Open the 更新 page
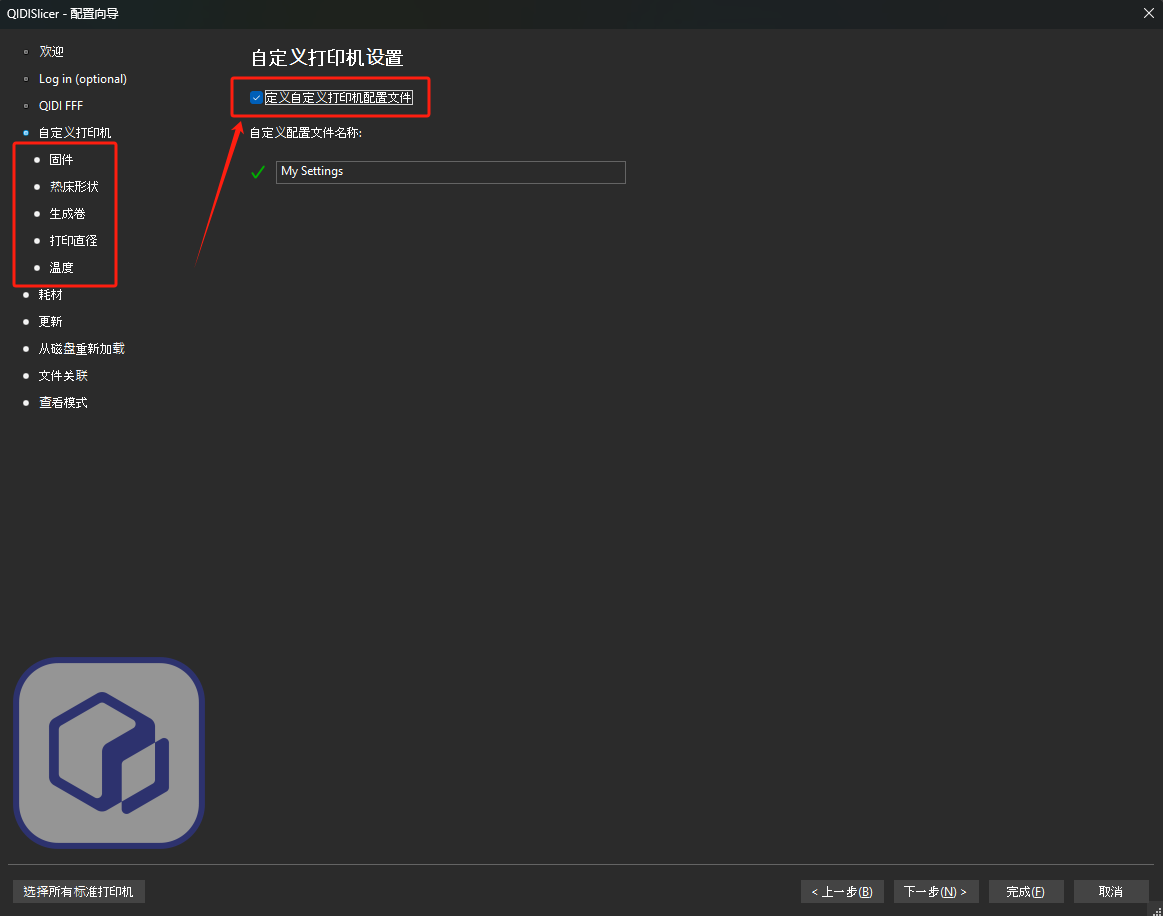Image resolution: width=1163 pixels, height=916 pixels. (x=50, y=322)
